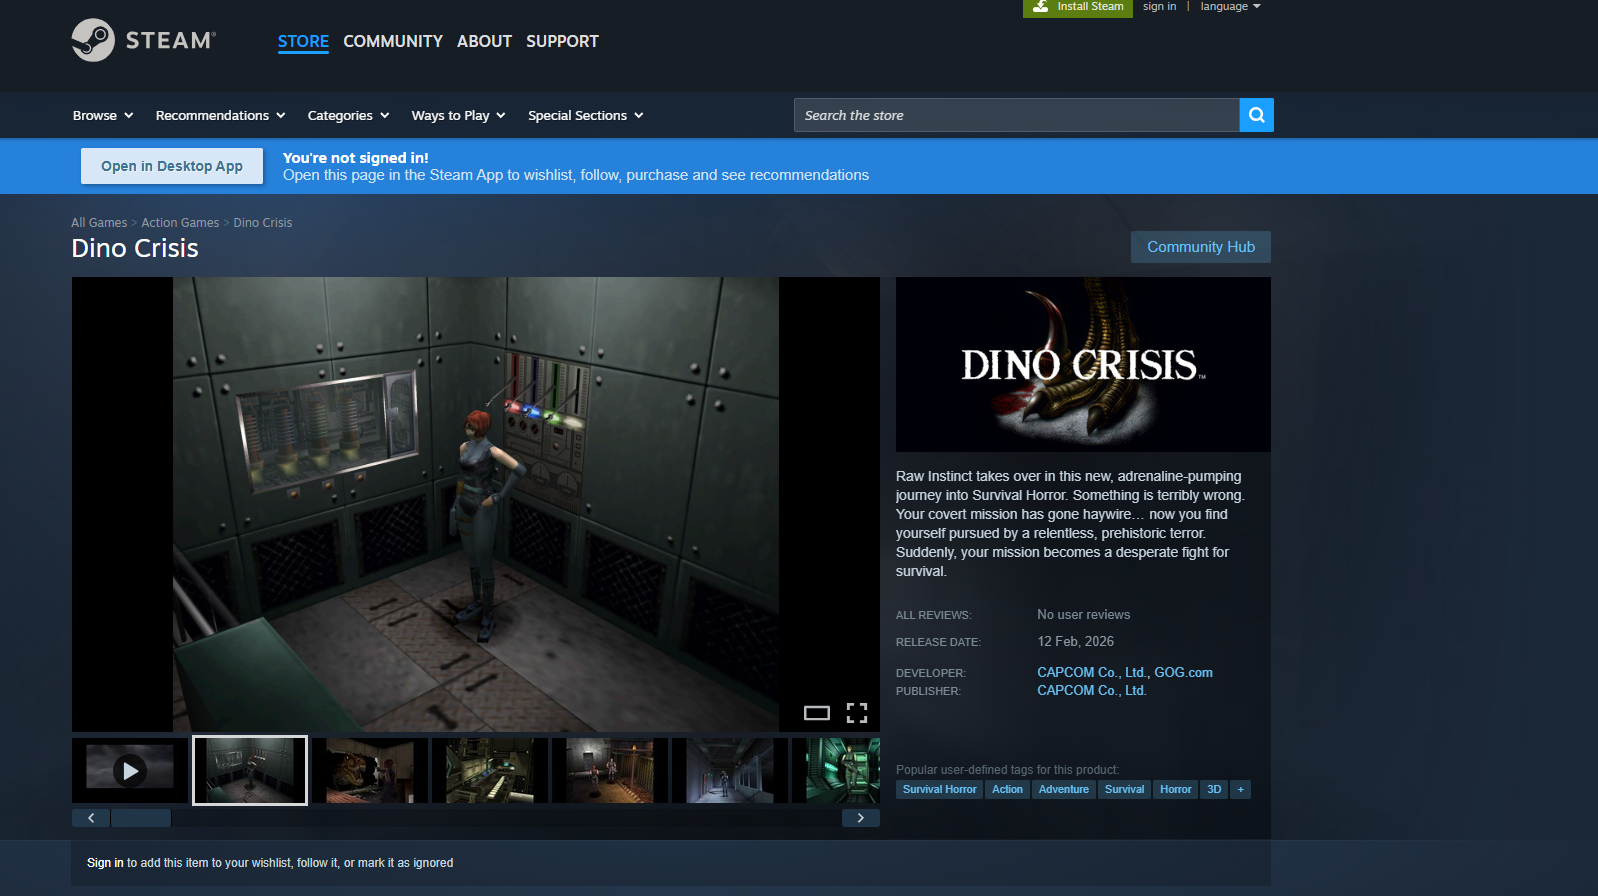The height and width of the screenshot is (896, 1598).
Task: Open the Special Sections dropdown
Action: click(586, 115)
